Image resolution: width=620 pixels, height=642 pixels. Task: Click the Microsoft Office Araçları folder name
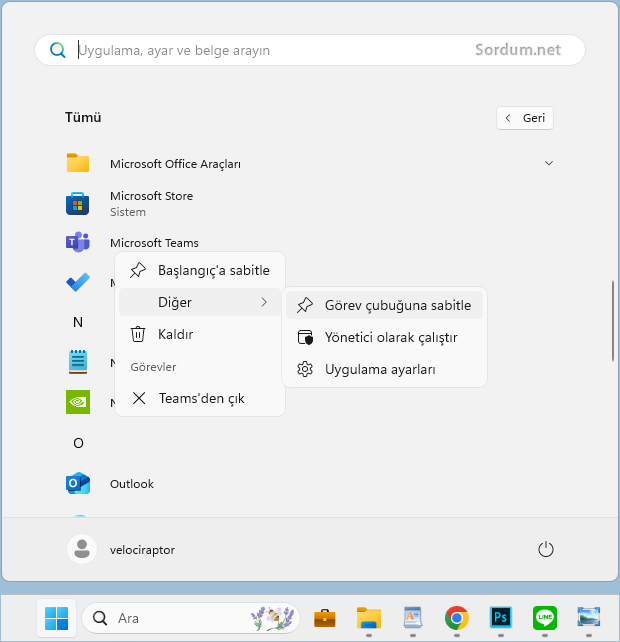[x=175, y=164]
